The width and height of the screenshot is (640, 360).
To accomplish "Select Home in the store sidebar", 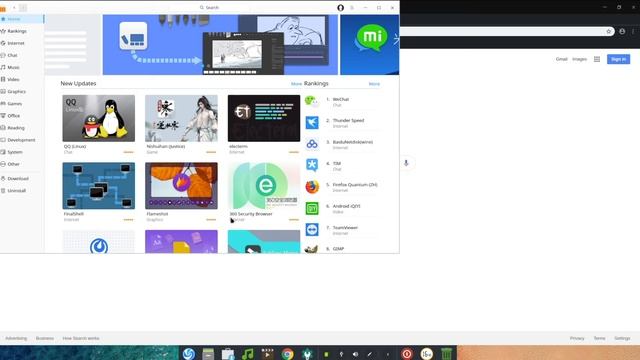I will point(22,19).
